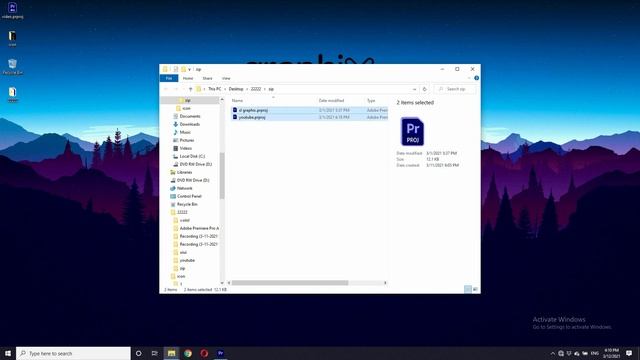
Task: Click This PC in the address bar
Action: pyautogui.click(x=215, y=89)
